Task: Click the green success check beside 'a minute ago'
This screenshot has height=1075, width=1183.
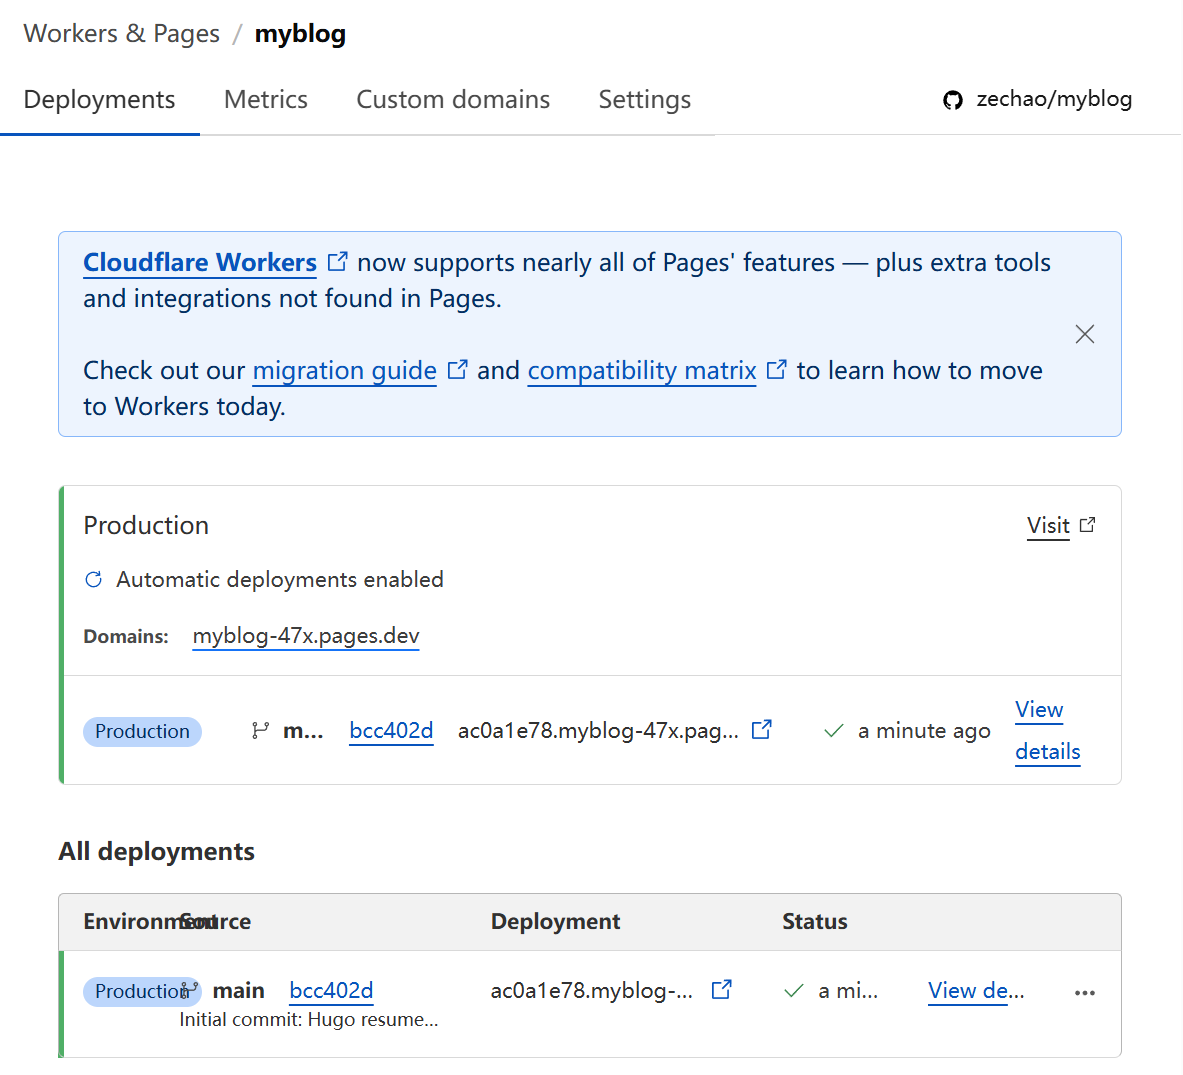Action: tap(834, 731)
